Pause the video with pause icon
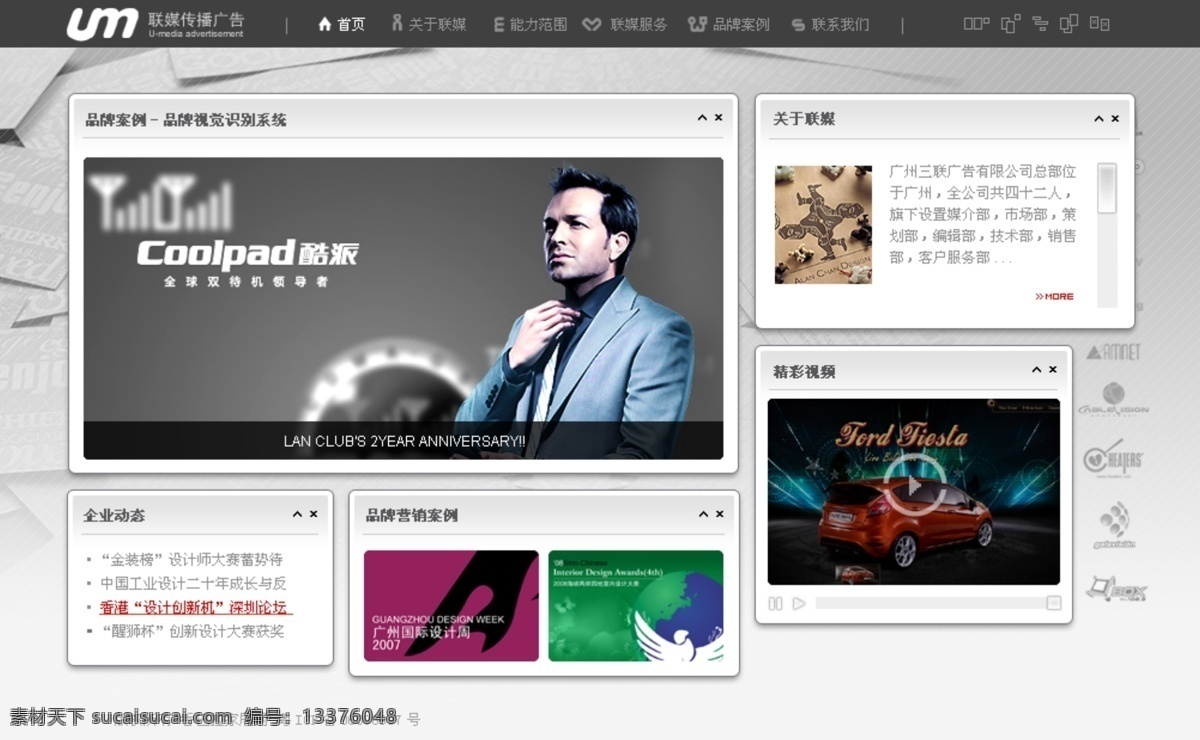This screenshot has height=740, width=1200. pos(775,603)
